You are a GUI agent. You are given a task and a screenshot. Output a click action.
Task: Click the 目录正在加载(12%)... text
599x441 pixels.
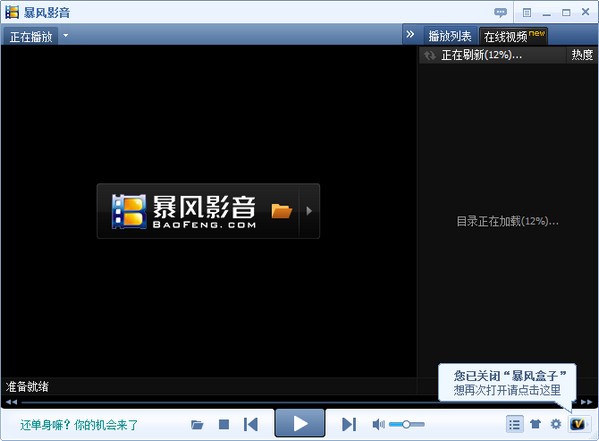(x=507, y=221)
